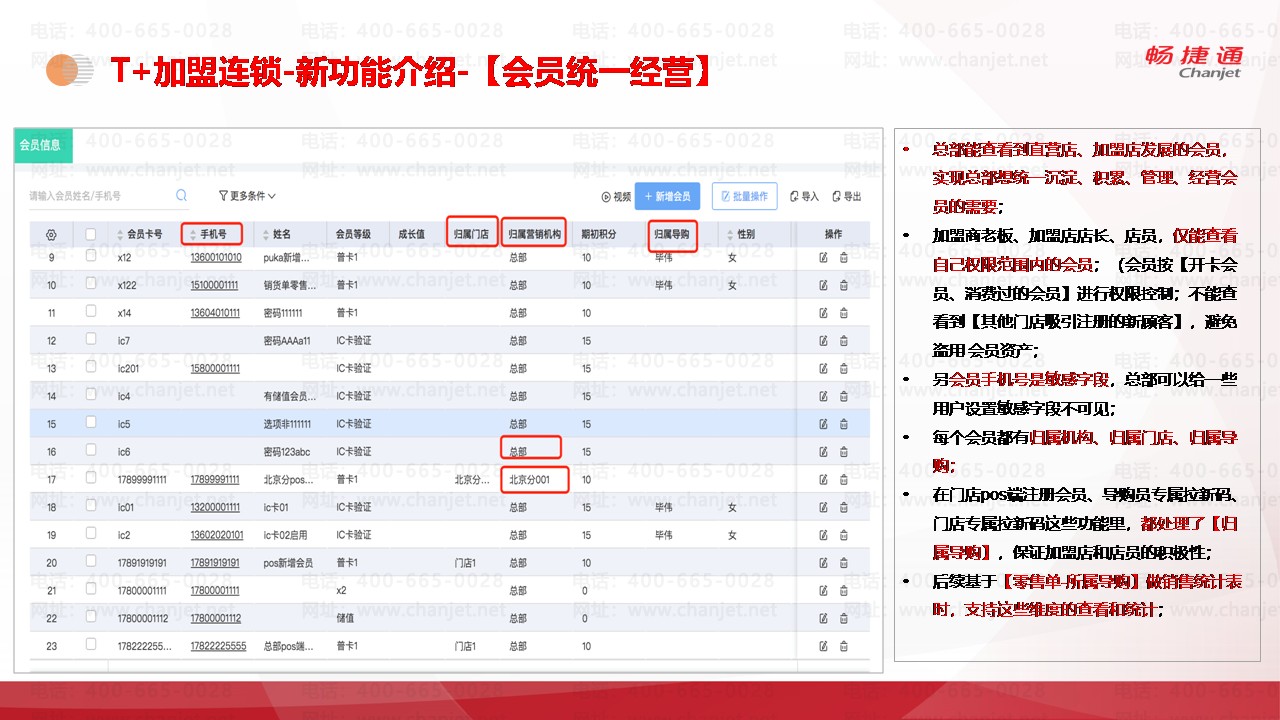The image size is (1280, 720).
Task: Click the 导出 button
Action: (846, 197)
